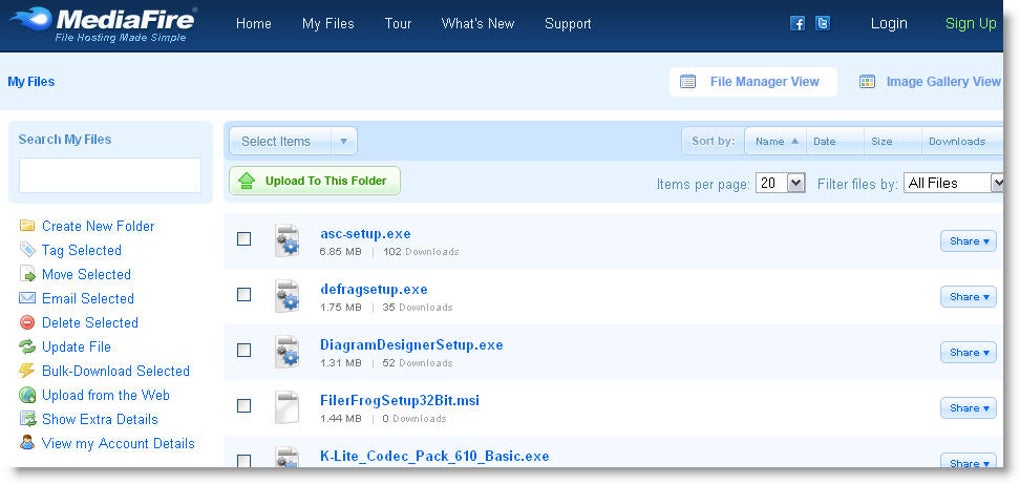Click the asc-setup.exe file icon
The height and width of the screenshot is (484, 1020).
[x=287, y=241]
